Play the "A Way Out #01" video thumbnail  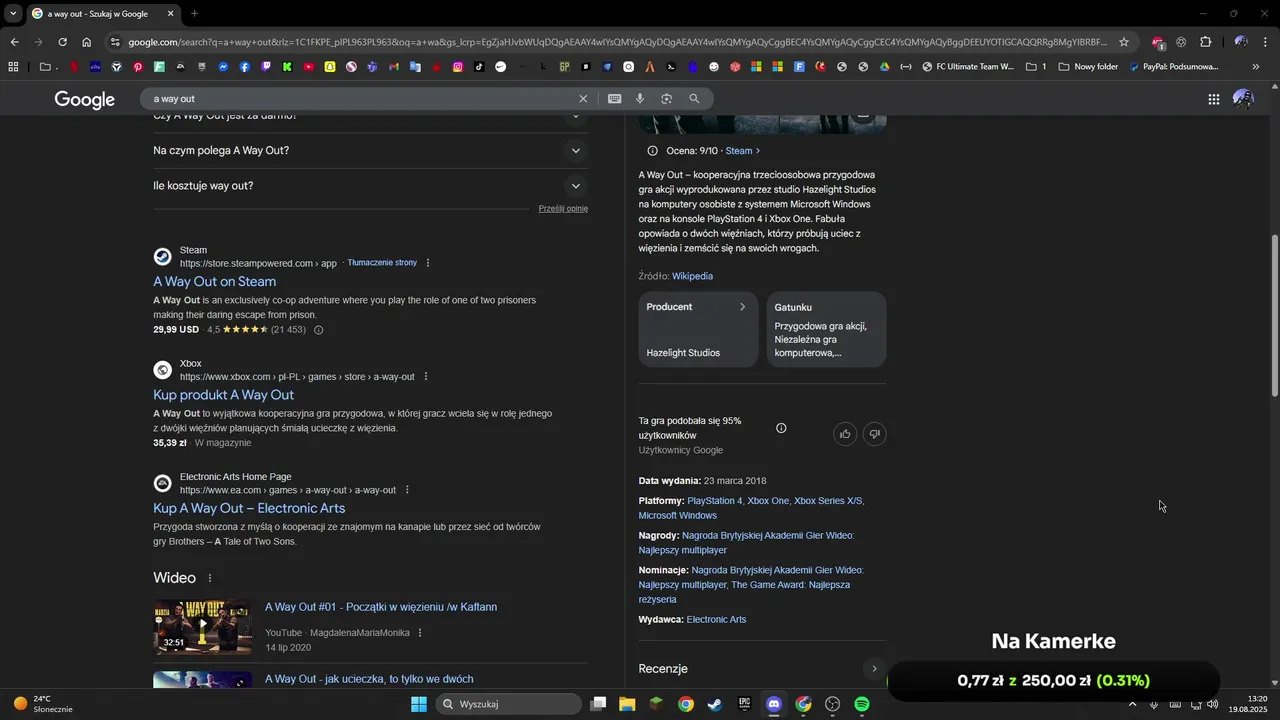(x=202, y=626)
